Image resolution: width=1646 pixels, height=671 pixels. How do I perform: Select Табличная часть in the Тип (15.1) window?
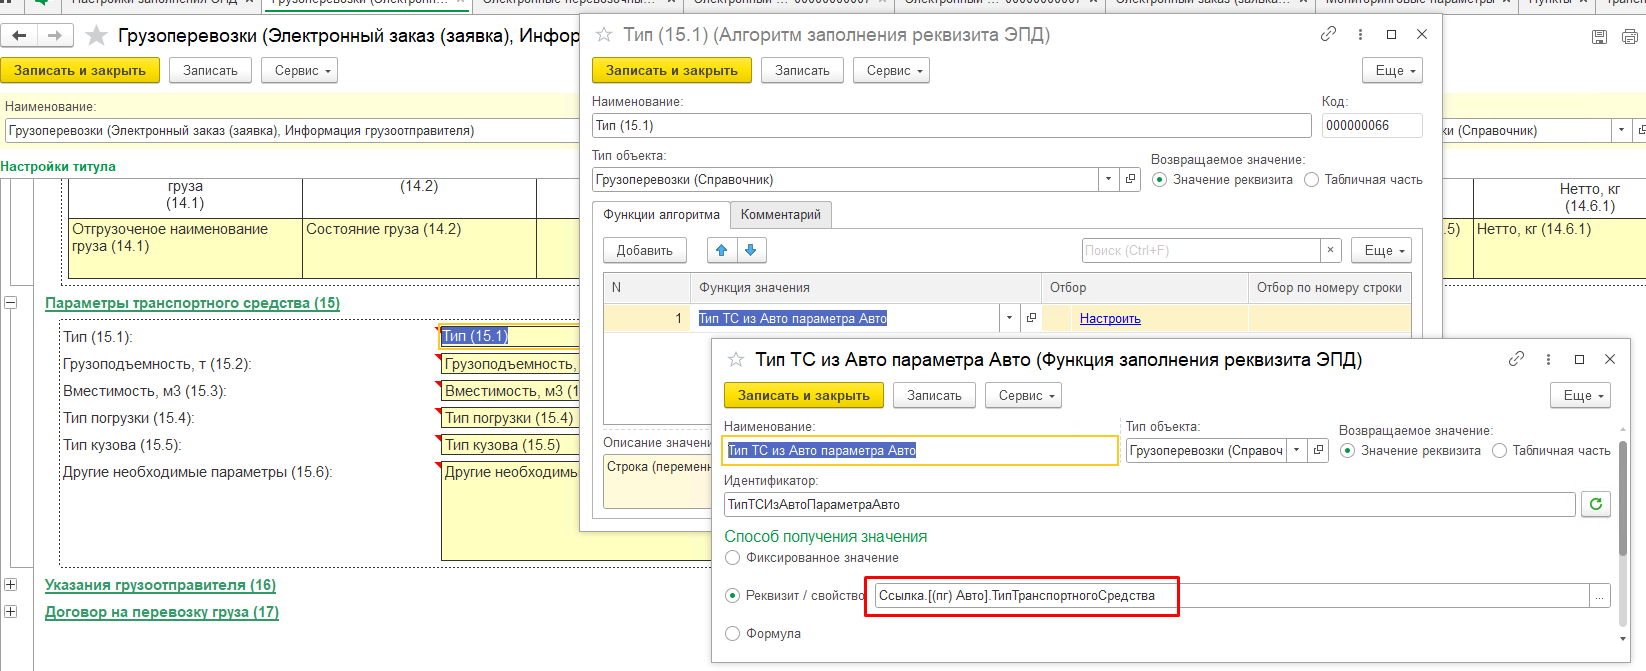(x=1311, y=180)
